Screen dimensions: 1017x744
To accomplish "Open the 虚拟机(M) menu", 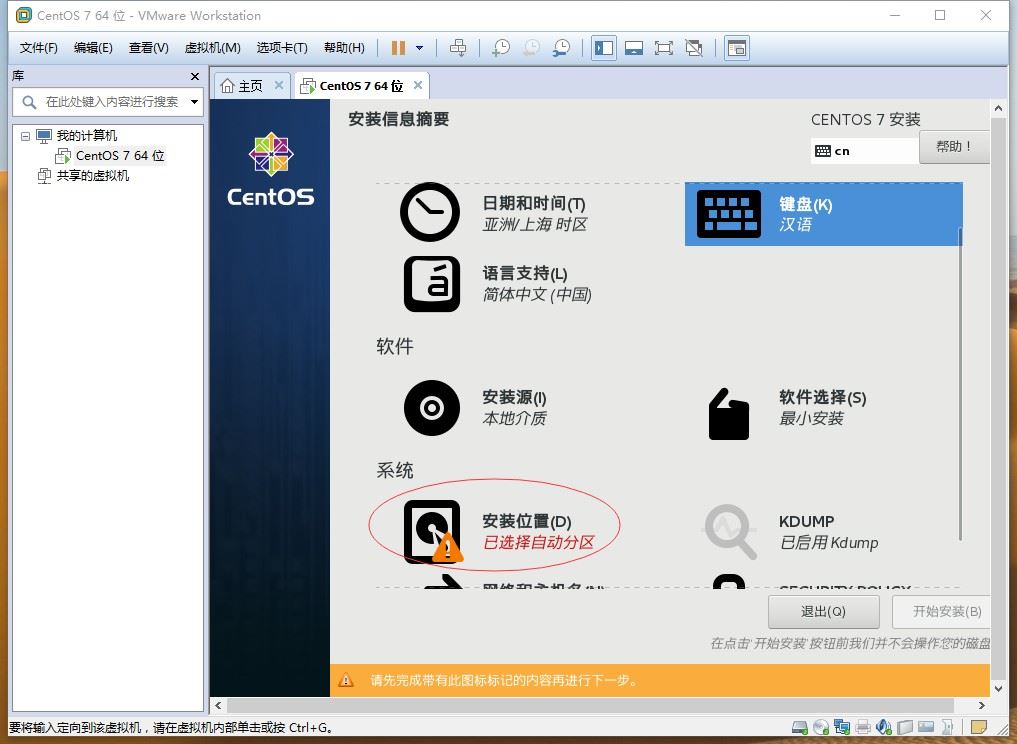I will point(213,48).
